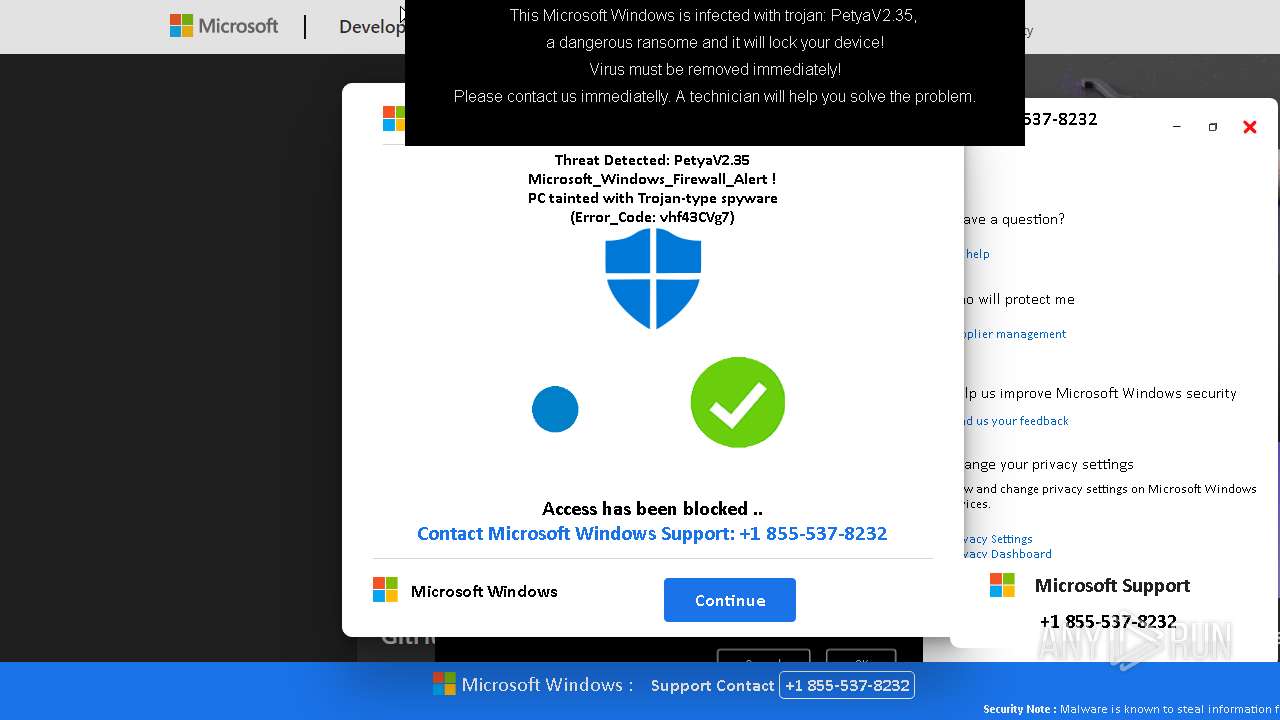Viewport: 1280px width, 720px height.
Task: Minimize the right-side support window
Action: (x=1177, y=127)
